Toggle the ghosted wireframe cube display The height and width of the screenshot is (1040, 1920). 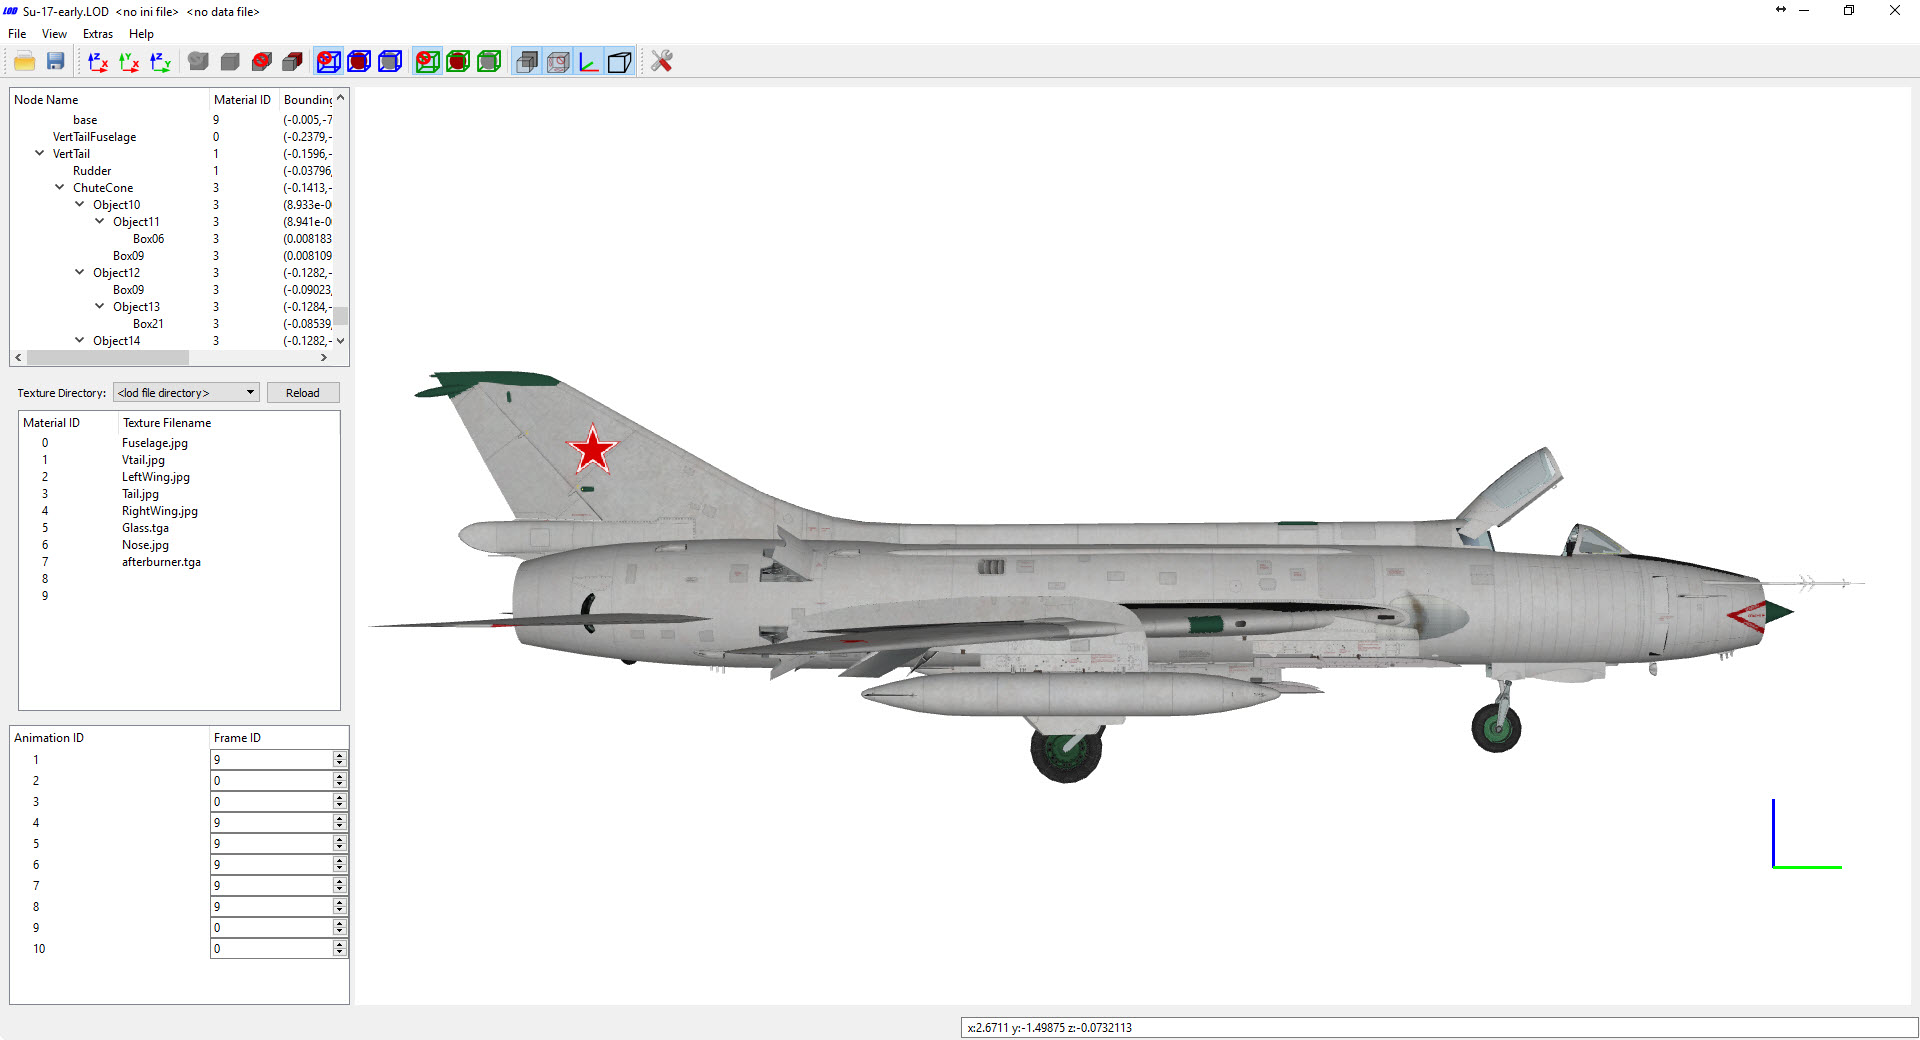[558, 62]
